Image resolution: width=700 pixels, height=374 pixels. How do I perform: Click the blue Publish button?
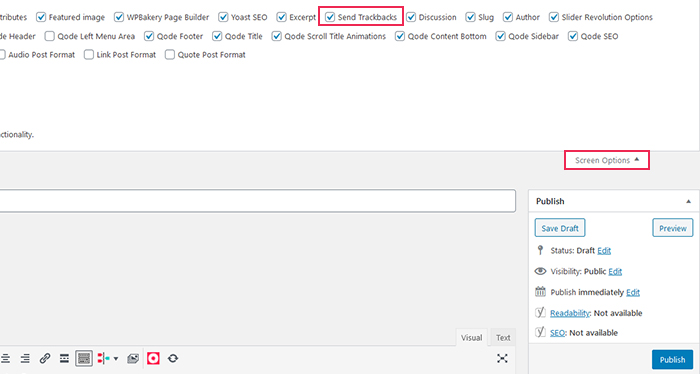tap(672, 359)
